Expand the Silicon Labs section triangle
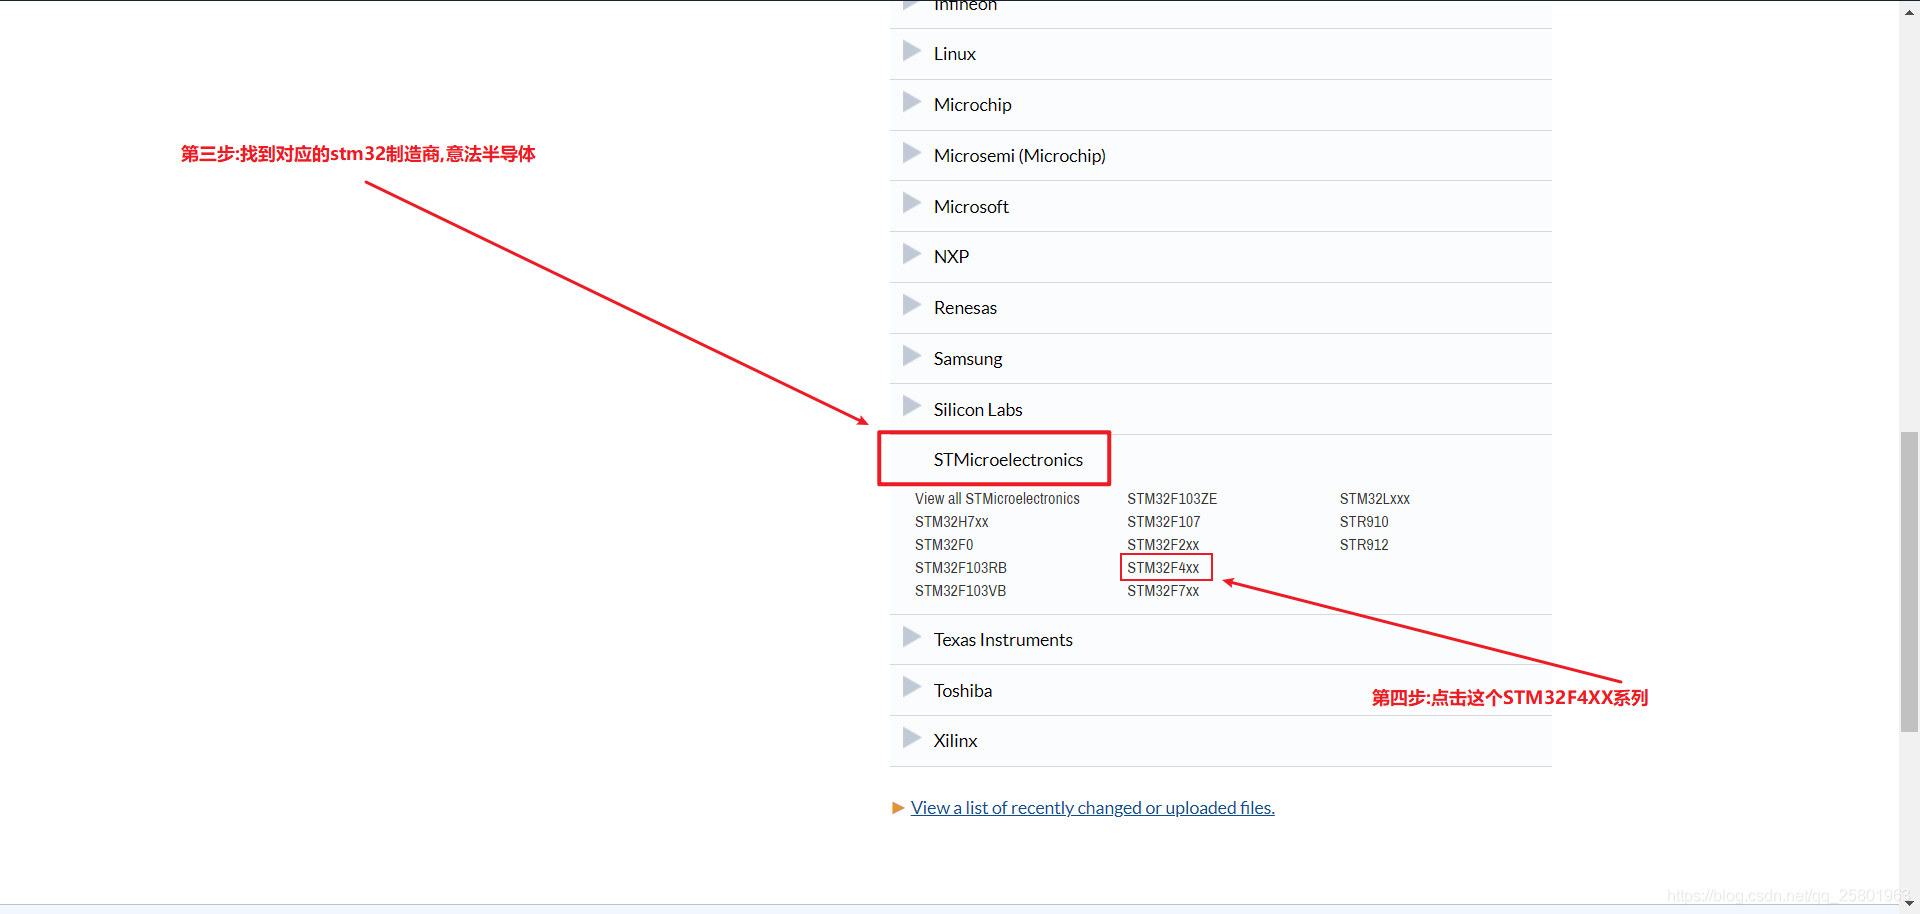This screenshot has height=914, width=1920. [x=911, y=406]
